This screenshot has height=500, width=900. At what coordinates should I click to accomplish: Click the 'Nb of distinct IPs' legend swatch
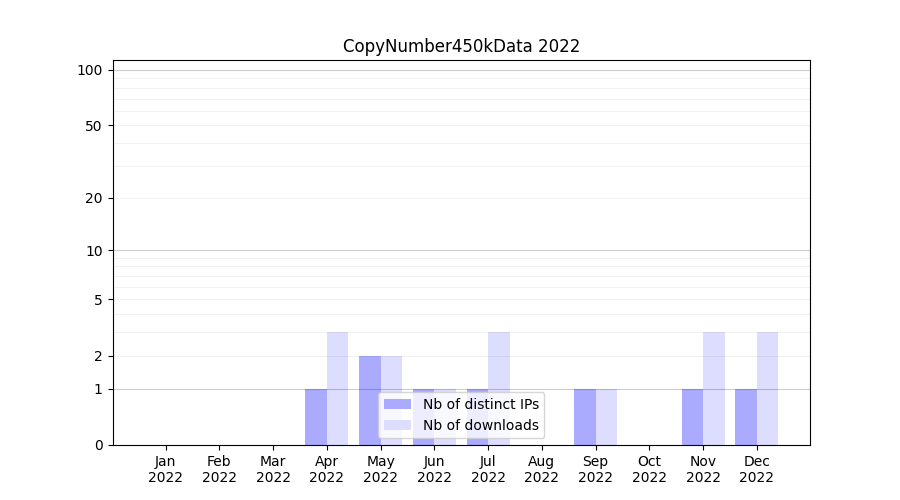pos(397,404)
